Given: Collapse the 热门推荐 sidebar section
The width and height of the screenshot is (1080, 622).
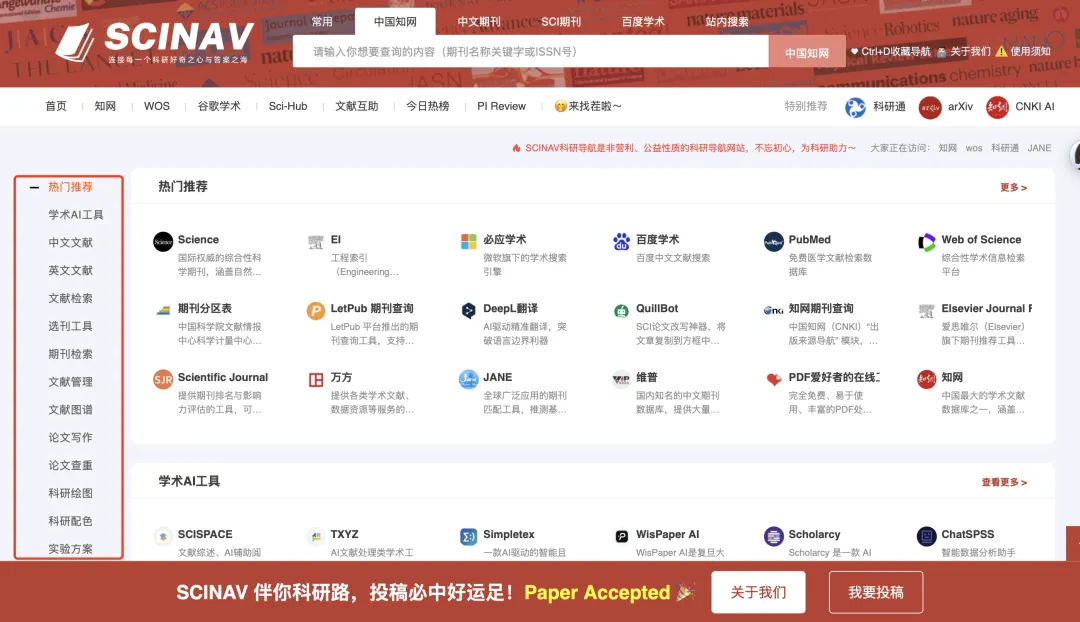Looking at the screenshot, I should (x=34, y=187).
